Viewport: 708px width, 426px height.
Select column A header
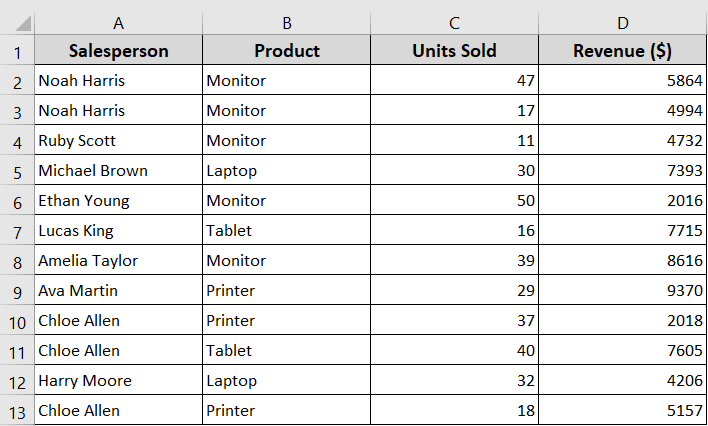(x=118, y=23)
